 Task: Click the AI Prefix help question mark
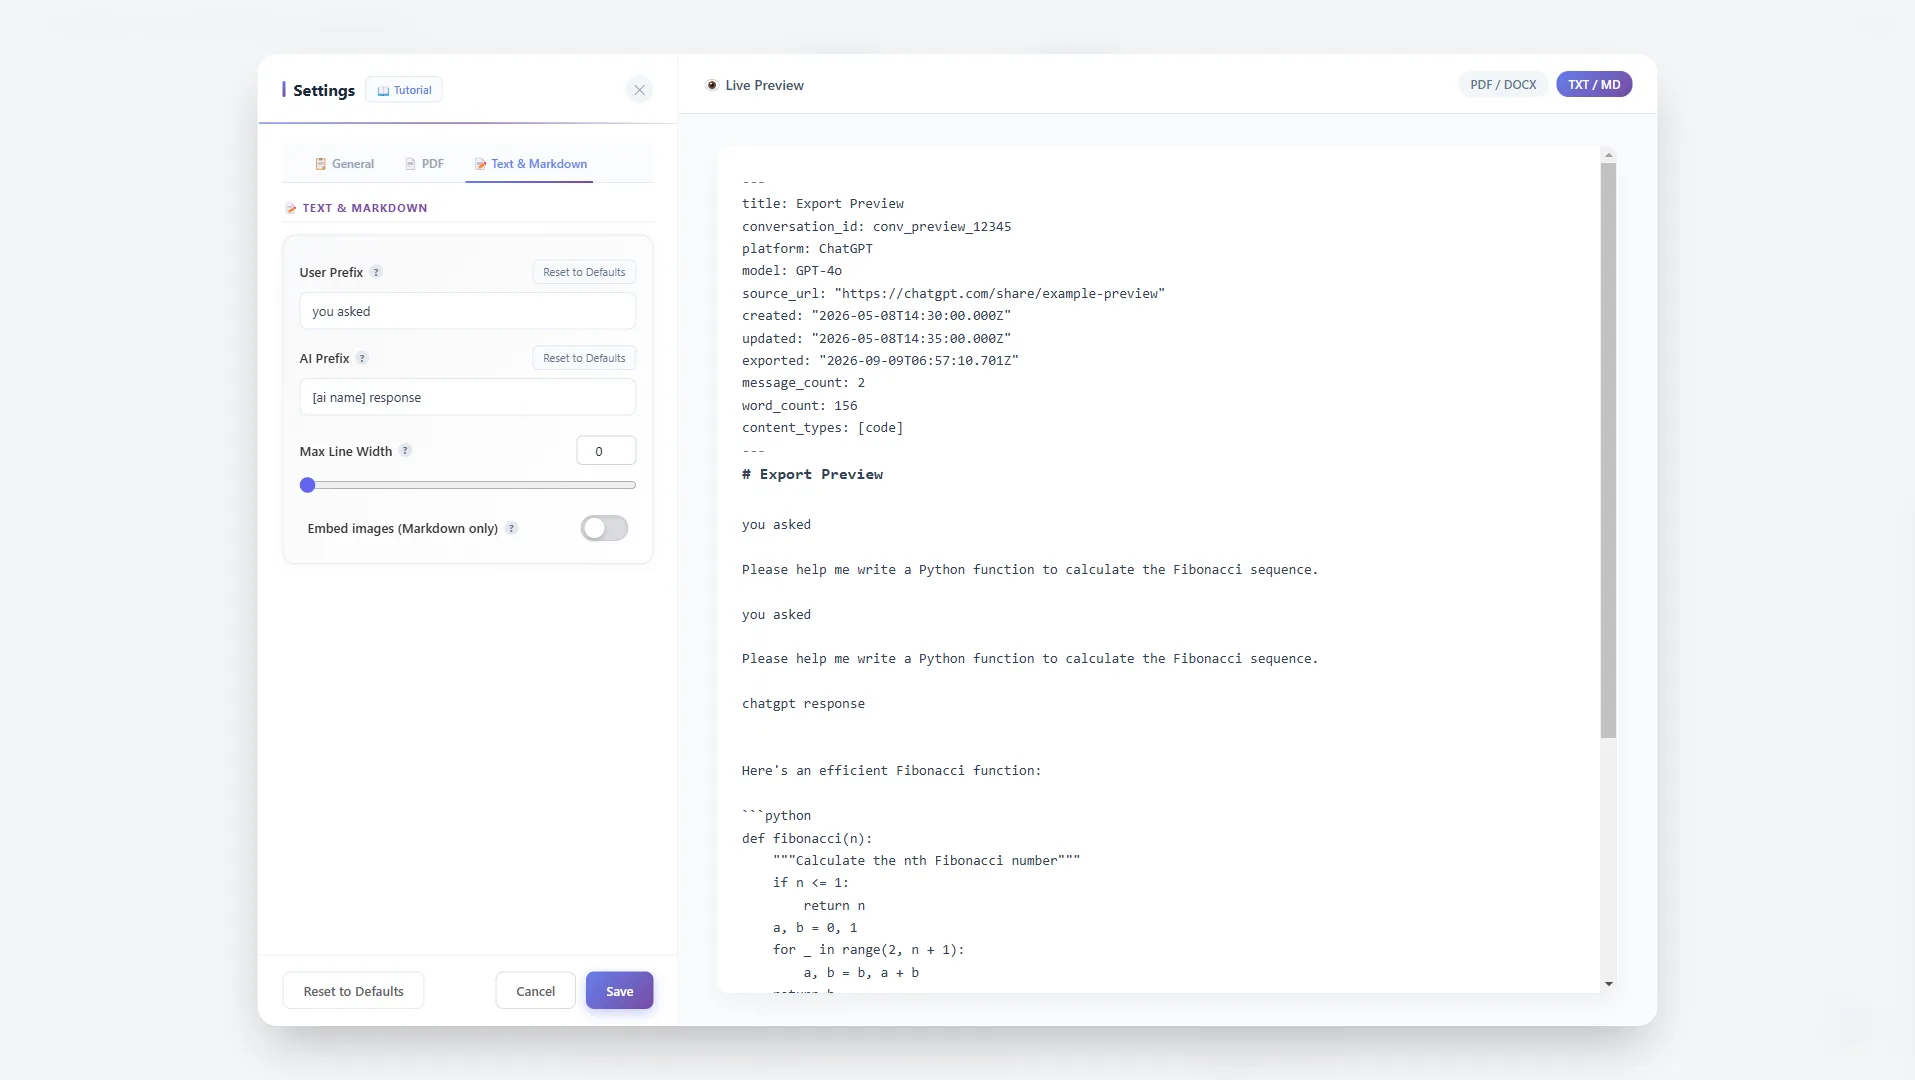coord(362,358)
